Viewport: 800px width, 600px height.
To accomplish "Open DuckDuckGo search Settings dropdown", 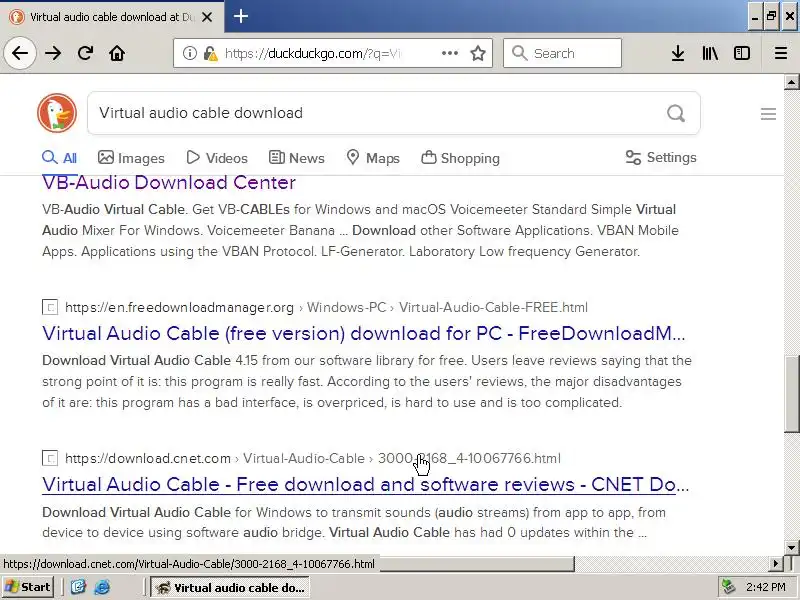I will (x=661, y=157).
